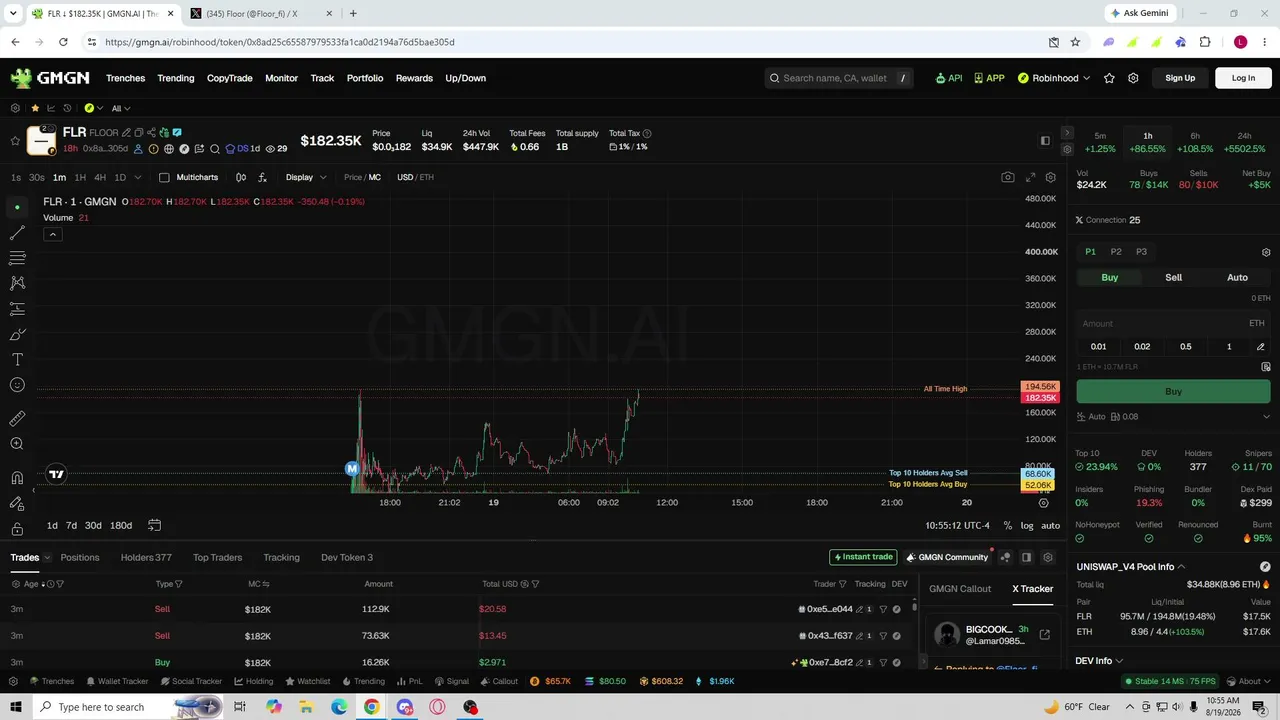This screenshot has width=1280, height=720.
Task: Expand the chart to fullscreen
Action: tap(1030, 177)
